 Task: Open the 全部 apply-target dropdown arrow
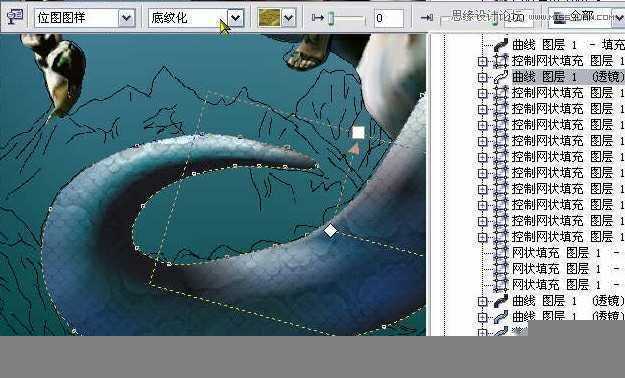tap(619, 18)
